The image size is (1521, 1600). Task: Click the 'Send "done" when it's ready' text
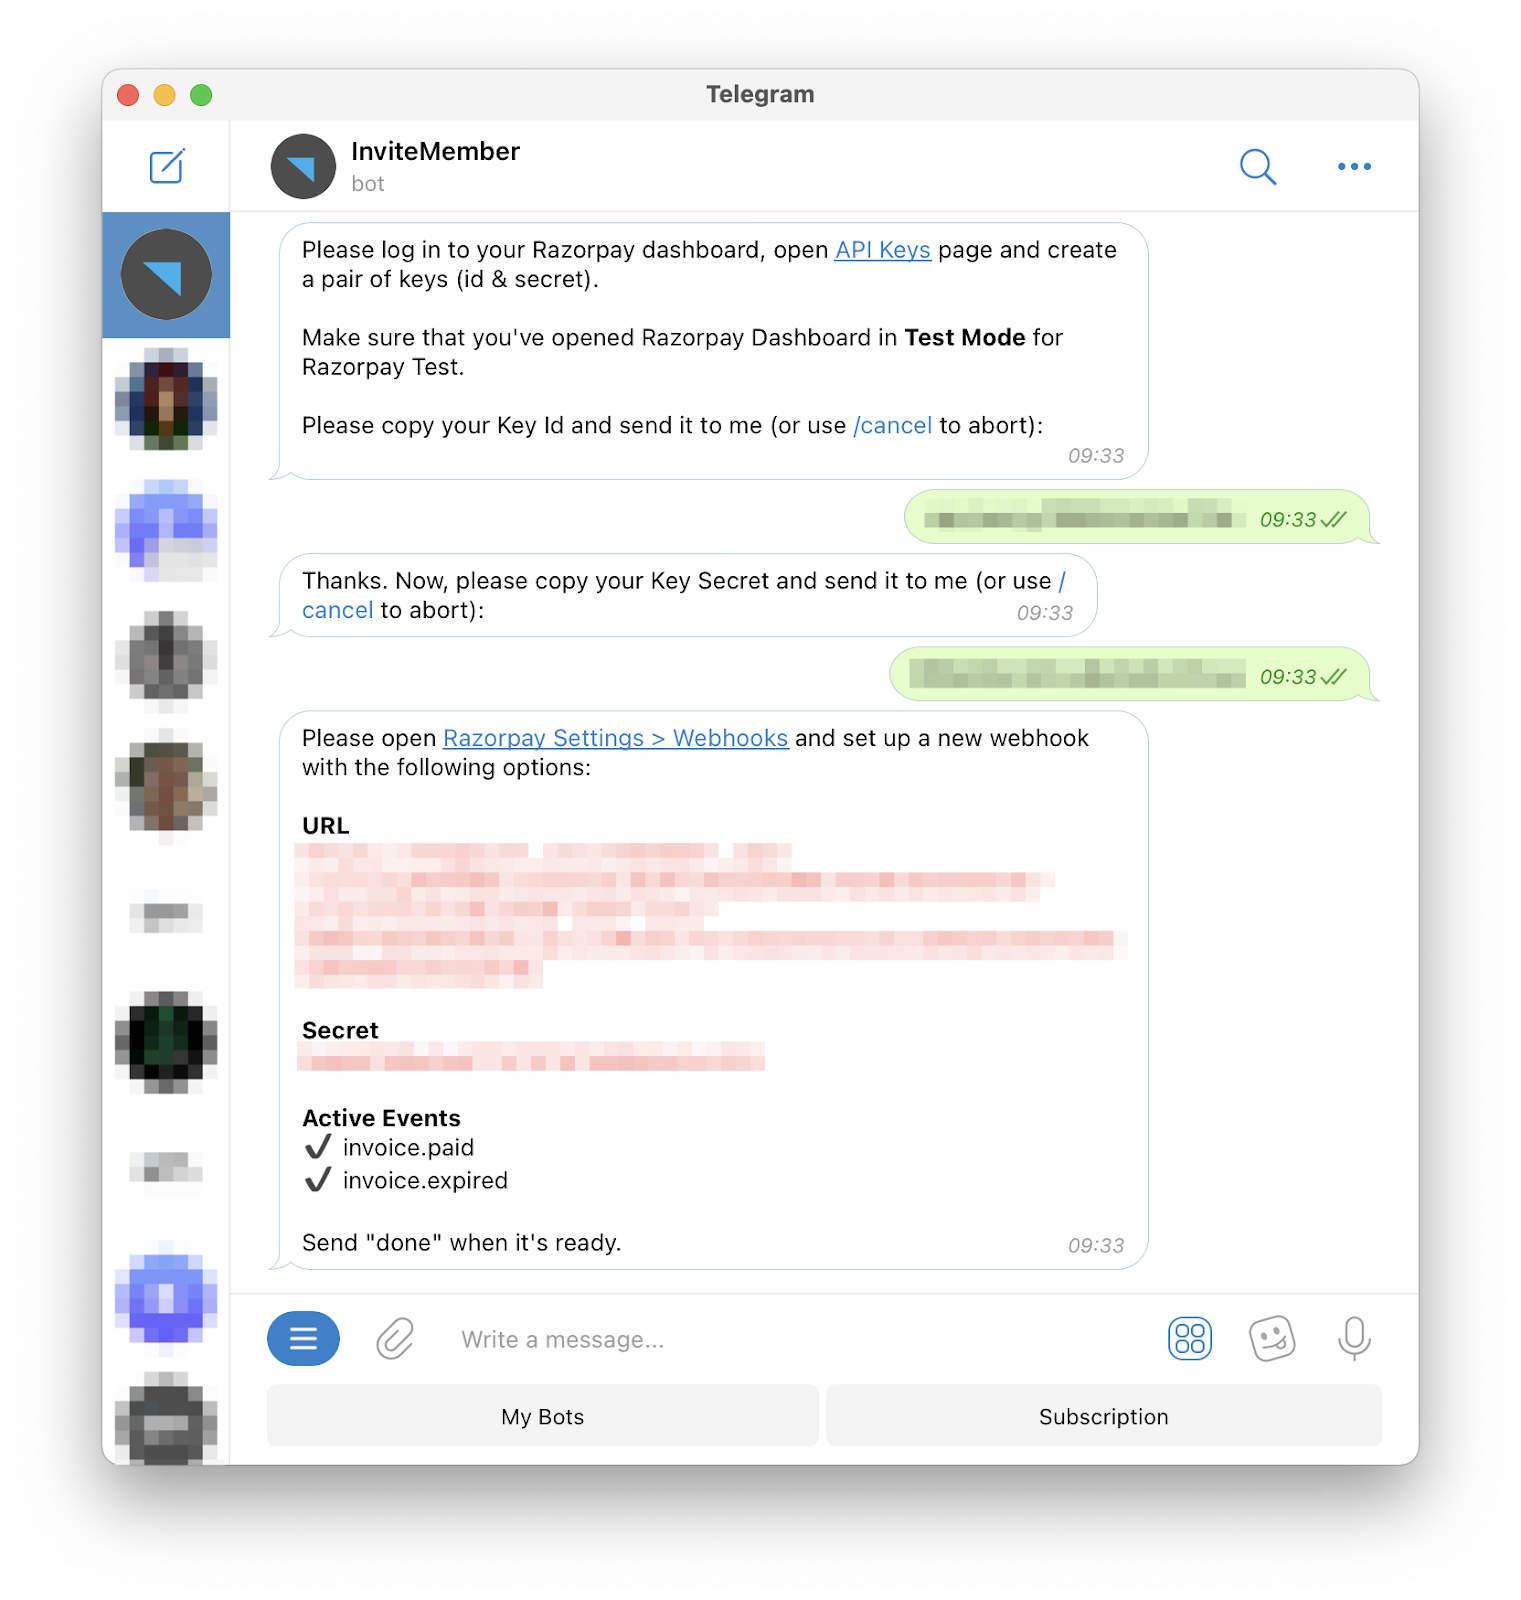point(462,1243)
